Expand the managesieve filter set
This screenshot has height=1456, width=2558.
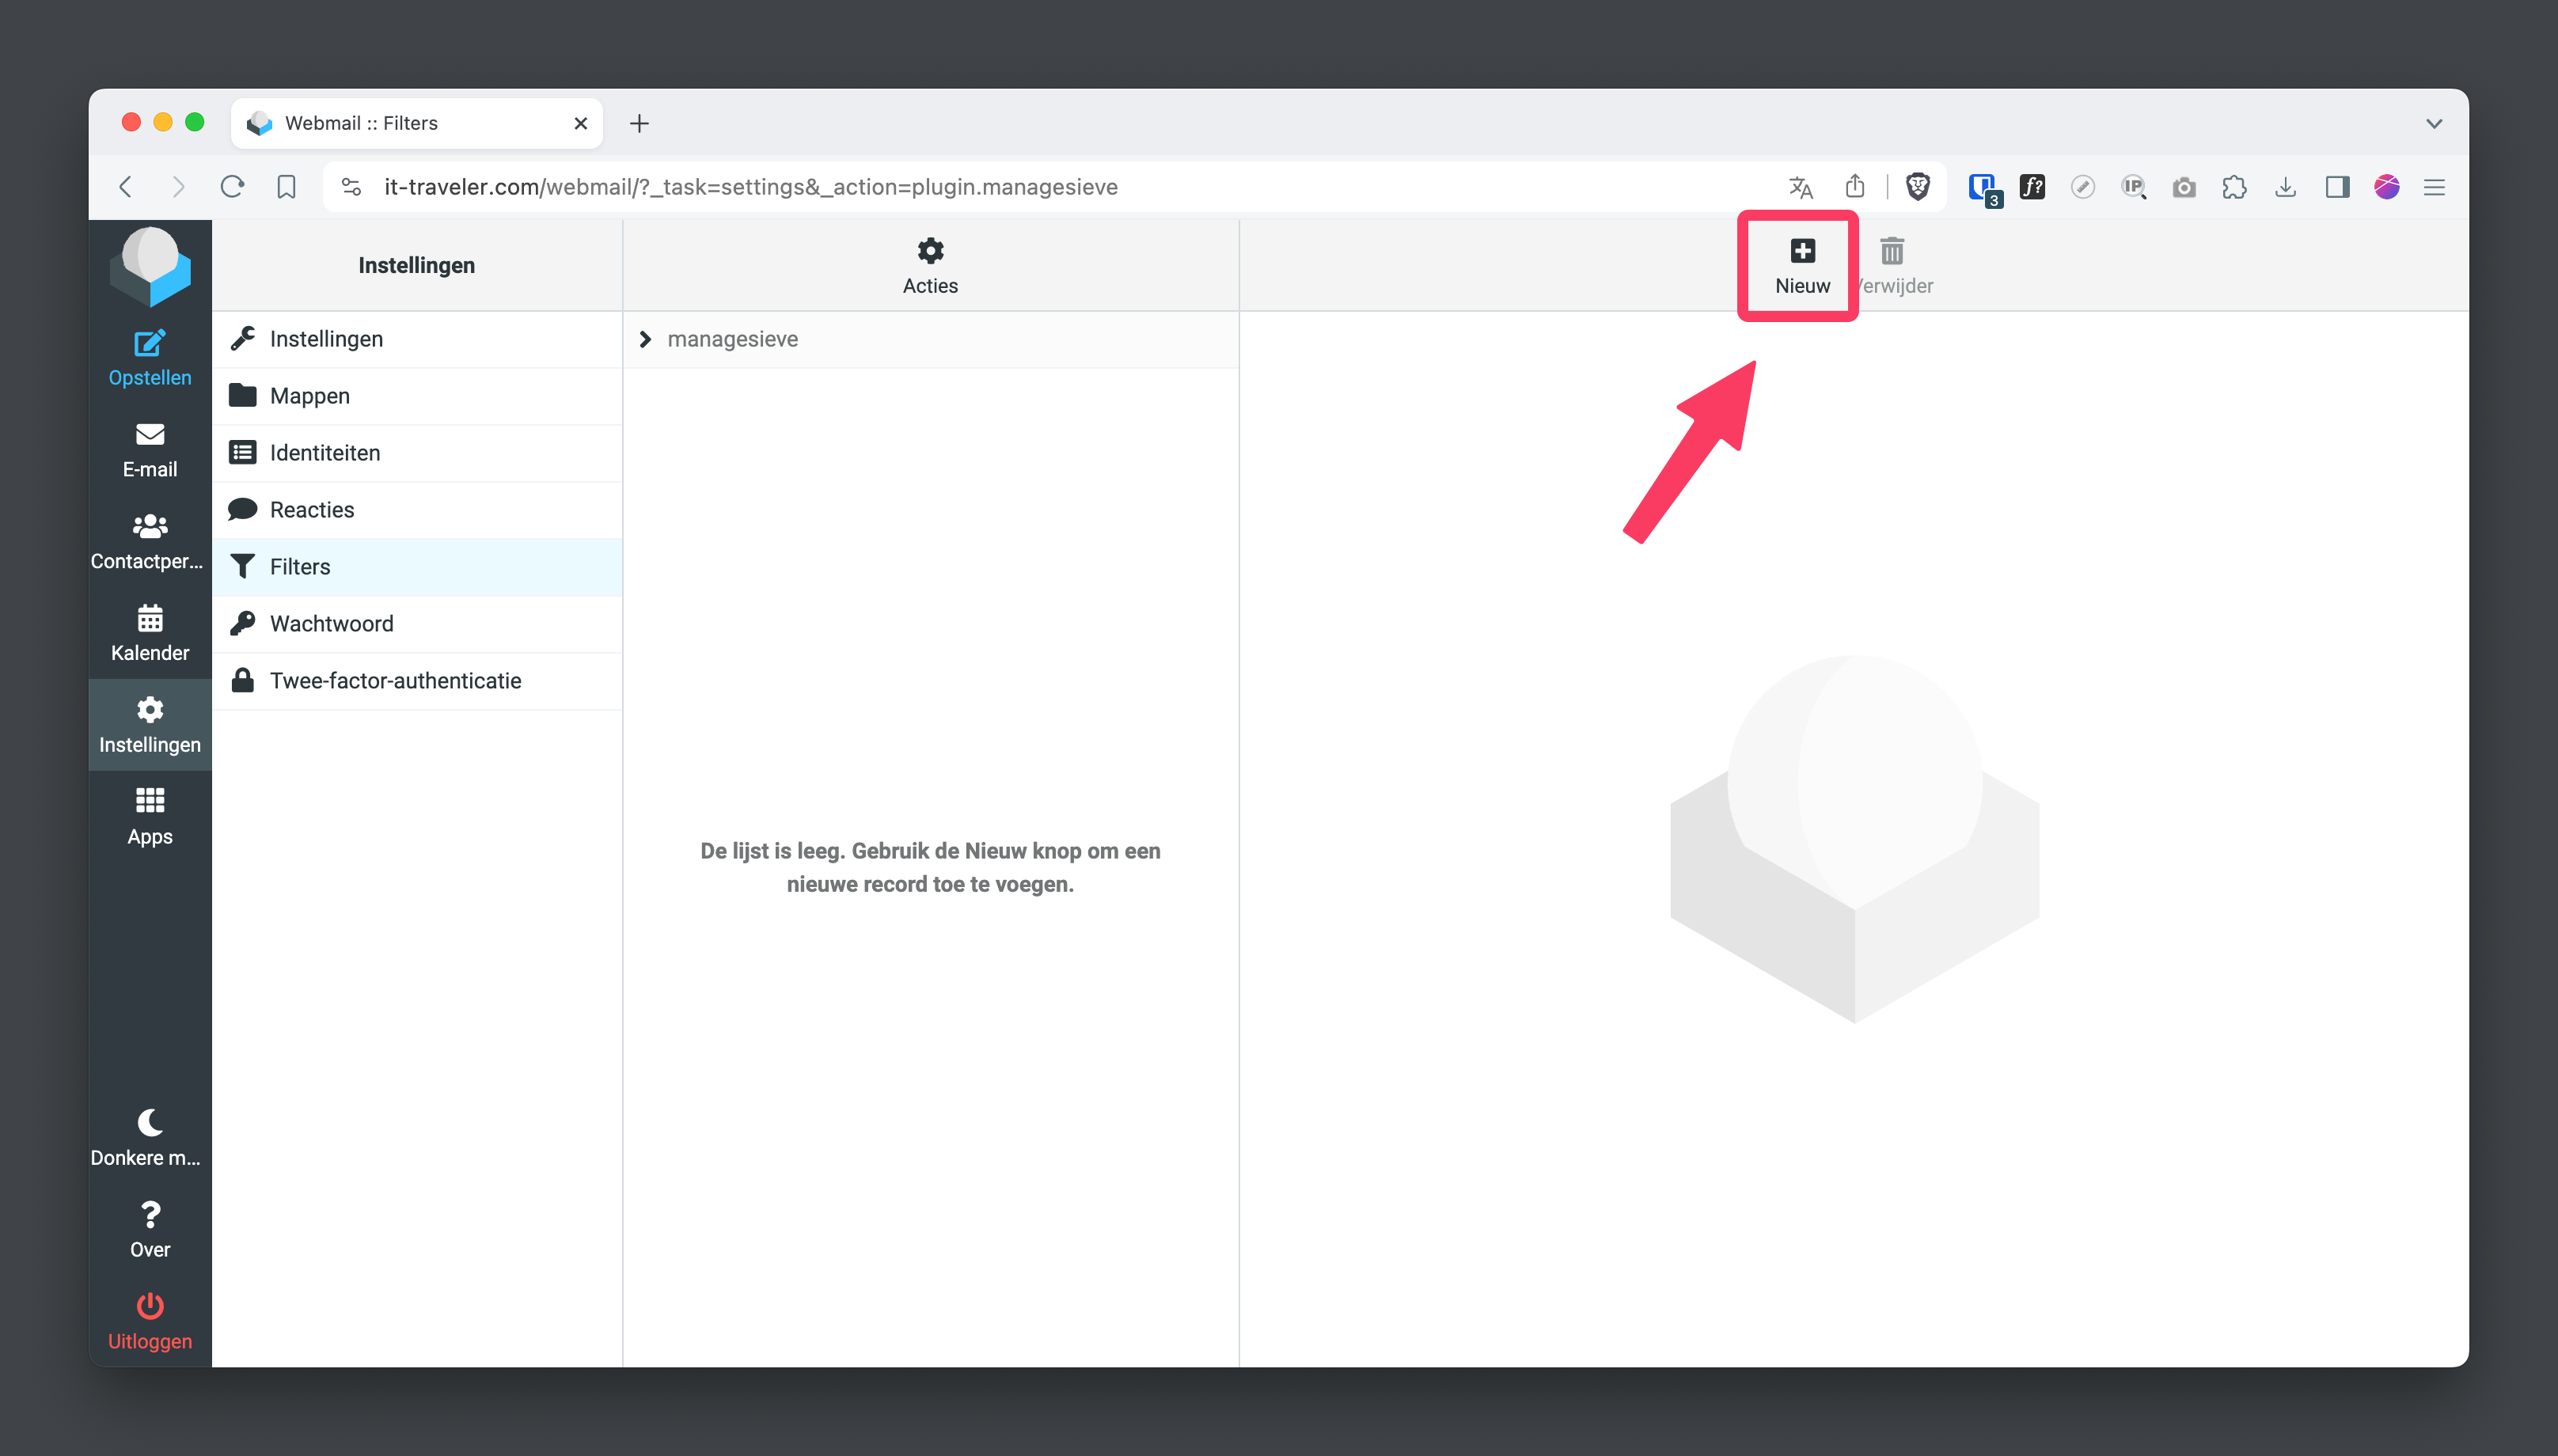click(645, 340)
